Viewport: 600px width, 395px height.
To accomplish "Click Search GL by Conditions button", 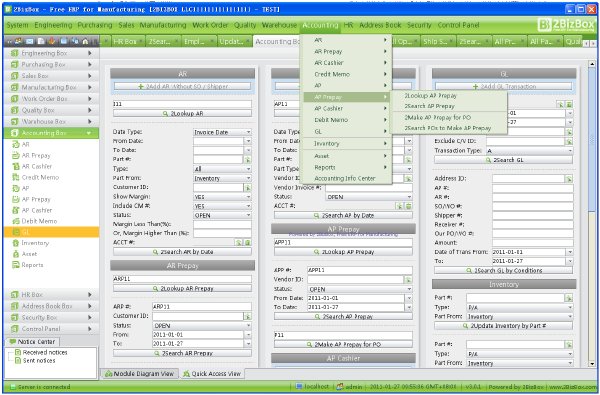I will click(504, 270).
